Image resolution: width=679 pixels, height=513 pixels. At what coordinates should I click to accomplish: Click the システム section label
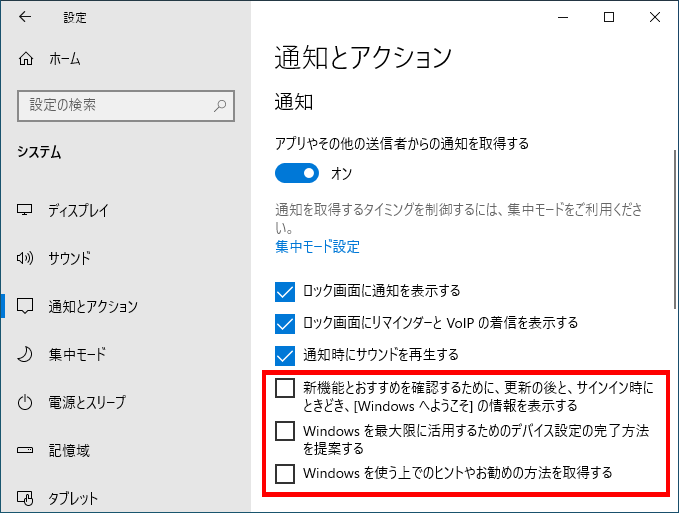(x=39, y=152)
